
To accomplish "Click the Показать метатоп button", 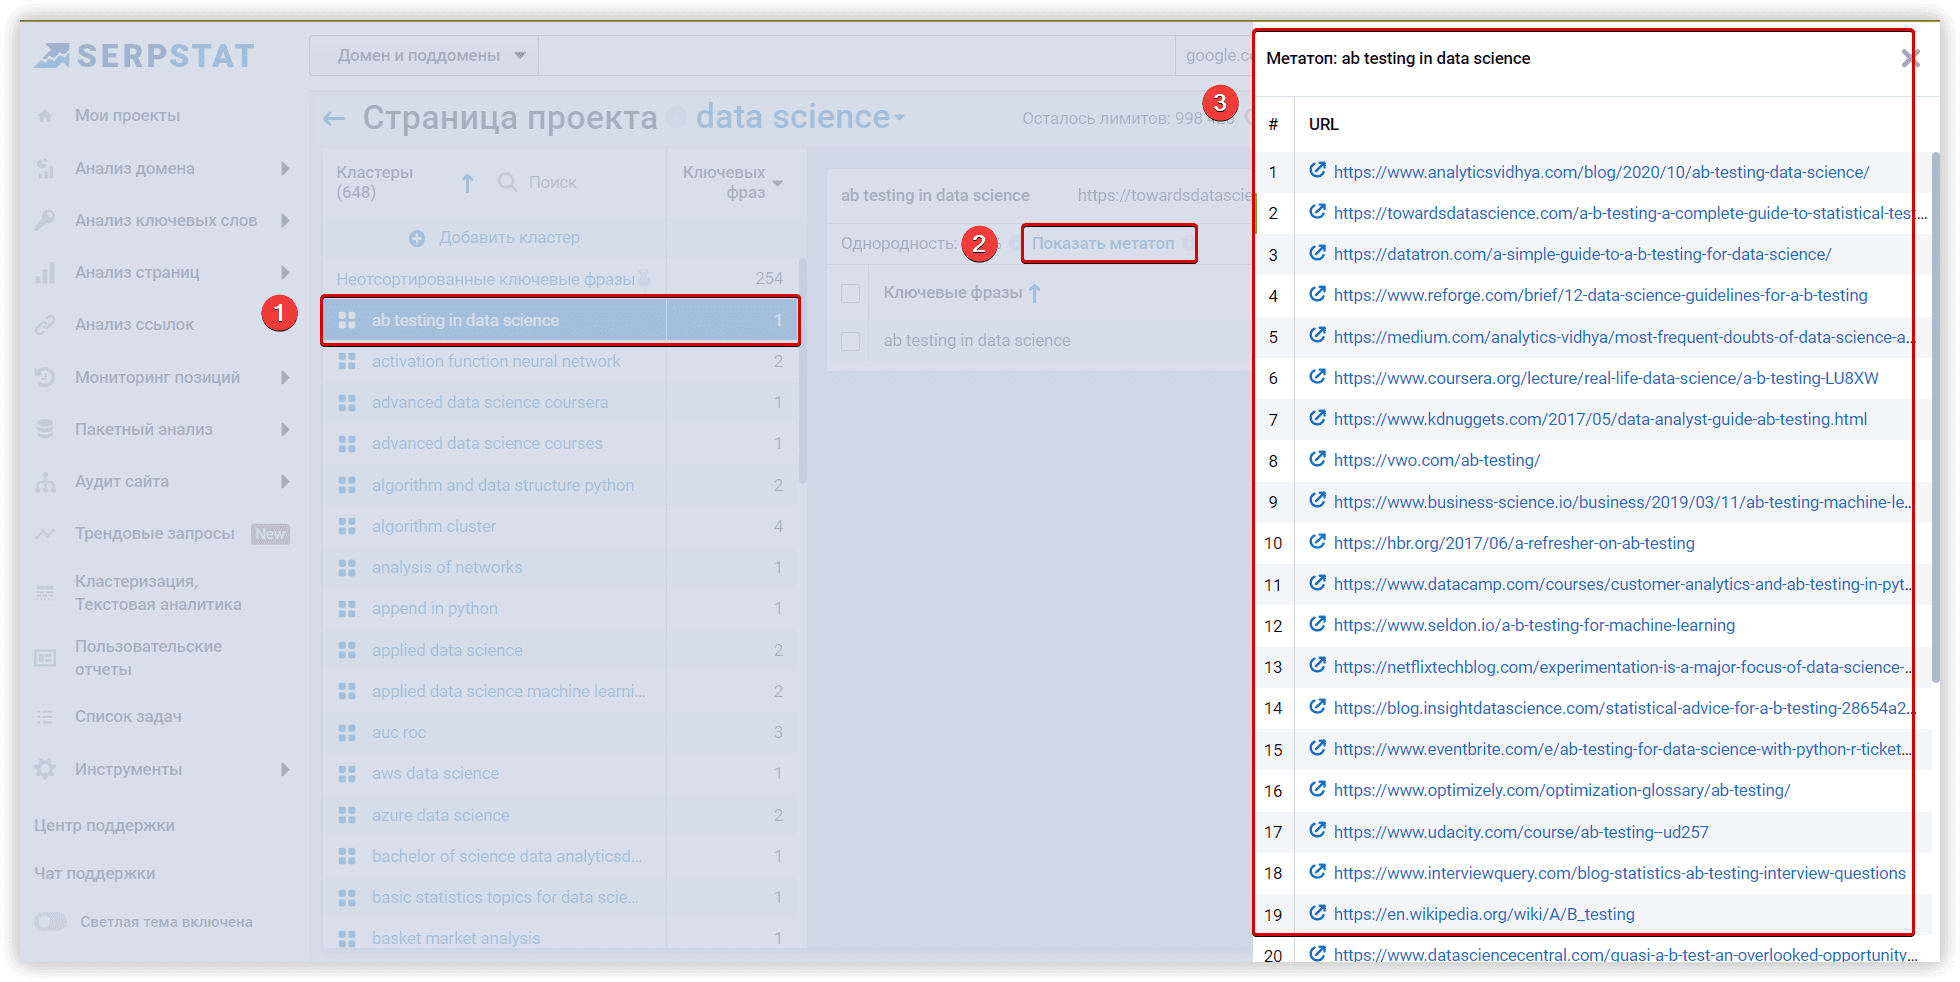I will [1103, 243].
